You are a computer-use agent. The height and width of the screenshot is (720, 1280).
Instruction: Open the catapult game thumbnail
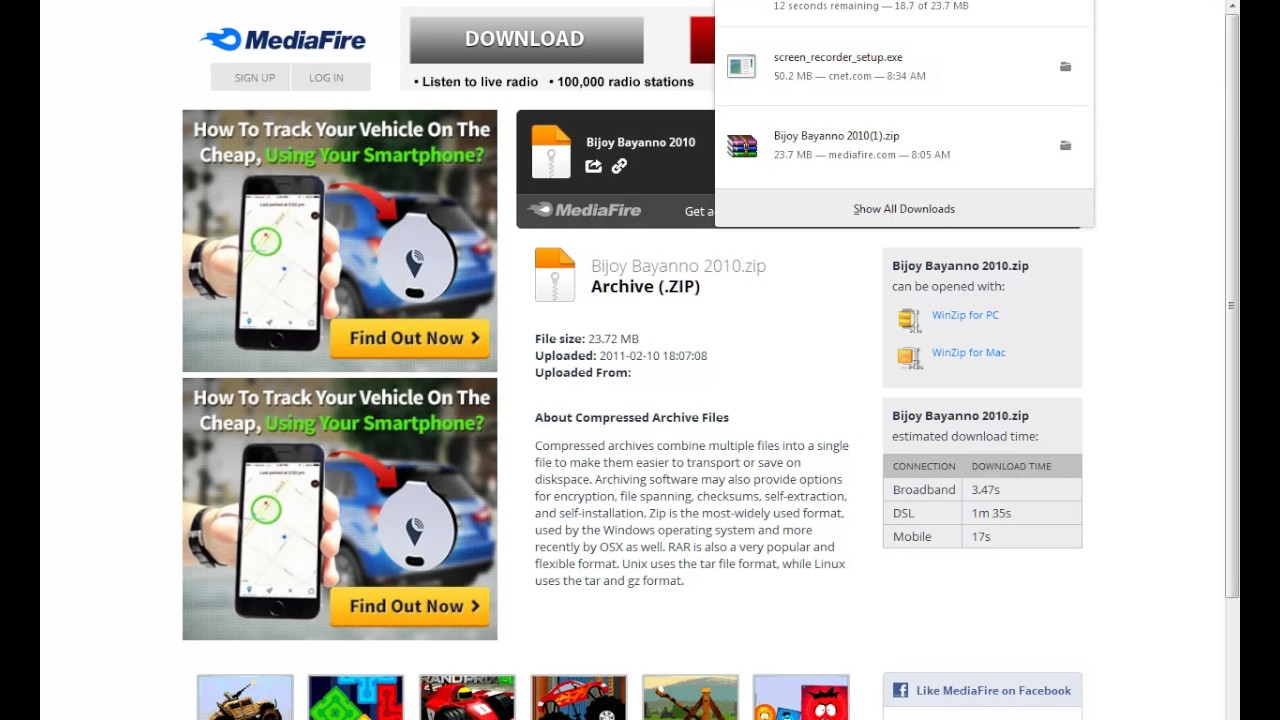point(690,697)
